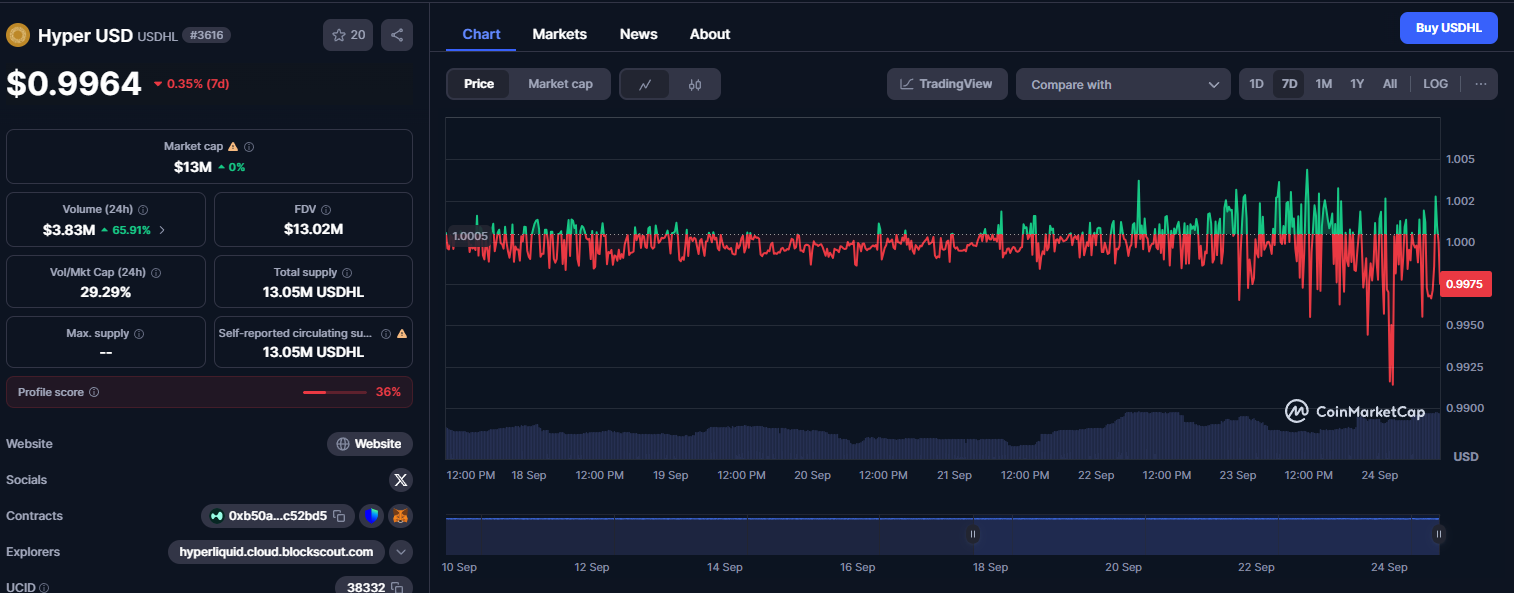Copy the contract address icon
This screenshot has width=1514, height=593.
click(x=340, y=516)
